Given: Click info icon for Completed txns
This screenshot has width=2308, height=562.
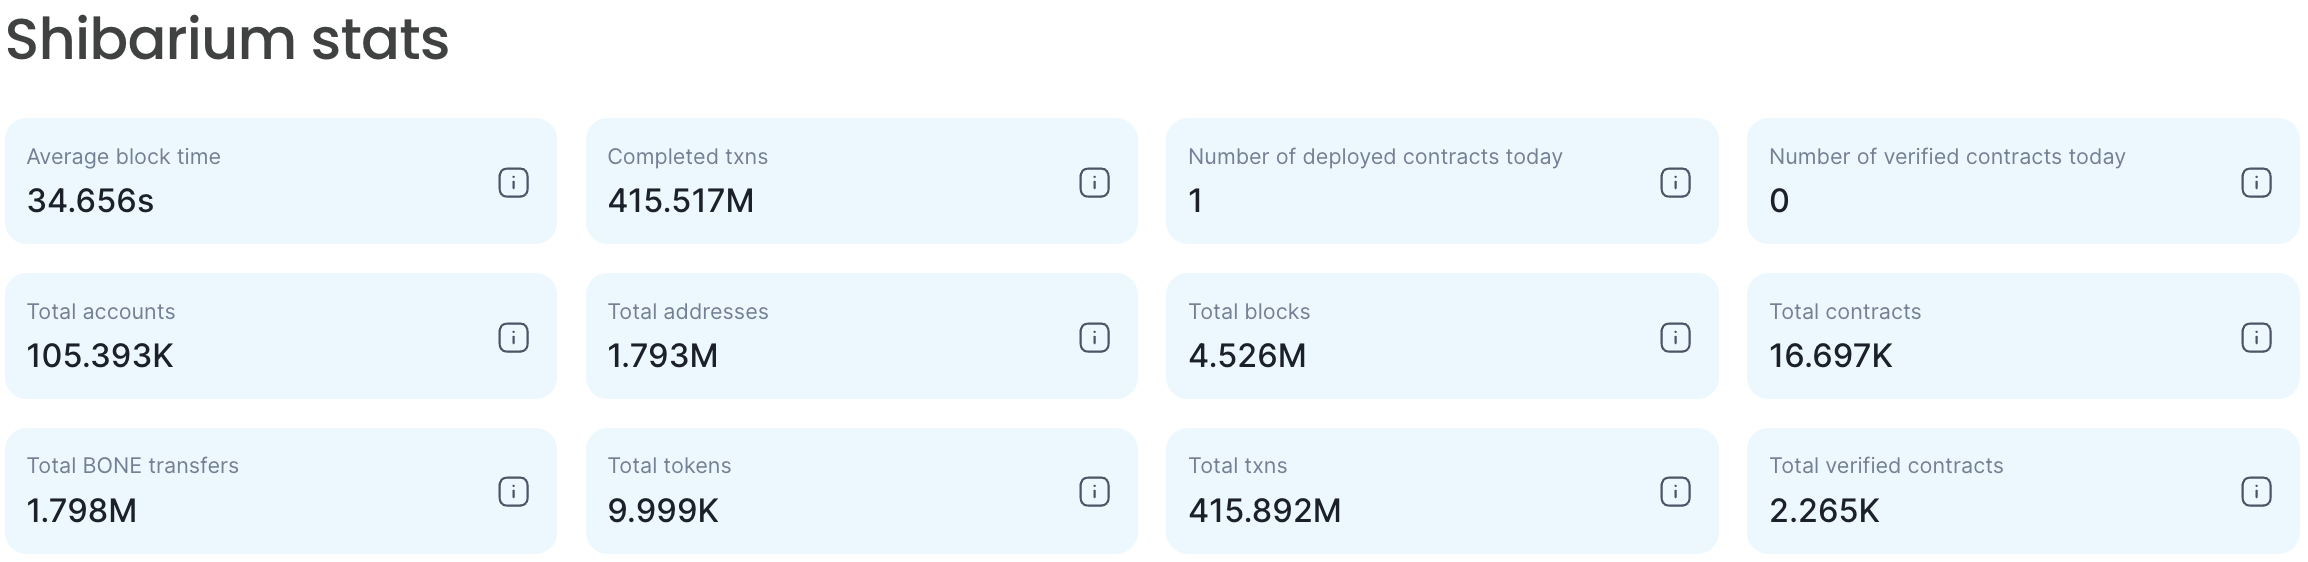Looking at the screenshot, I should point(1094,183).
